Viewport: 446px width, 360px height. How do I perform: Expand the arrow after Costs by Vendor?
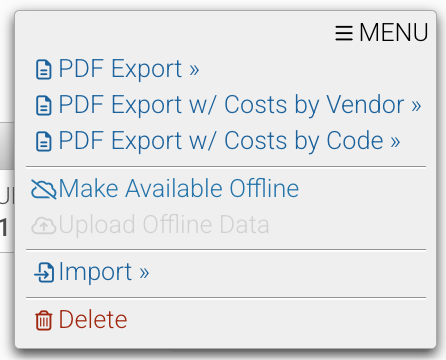[416, 106]
